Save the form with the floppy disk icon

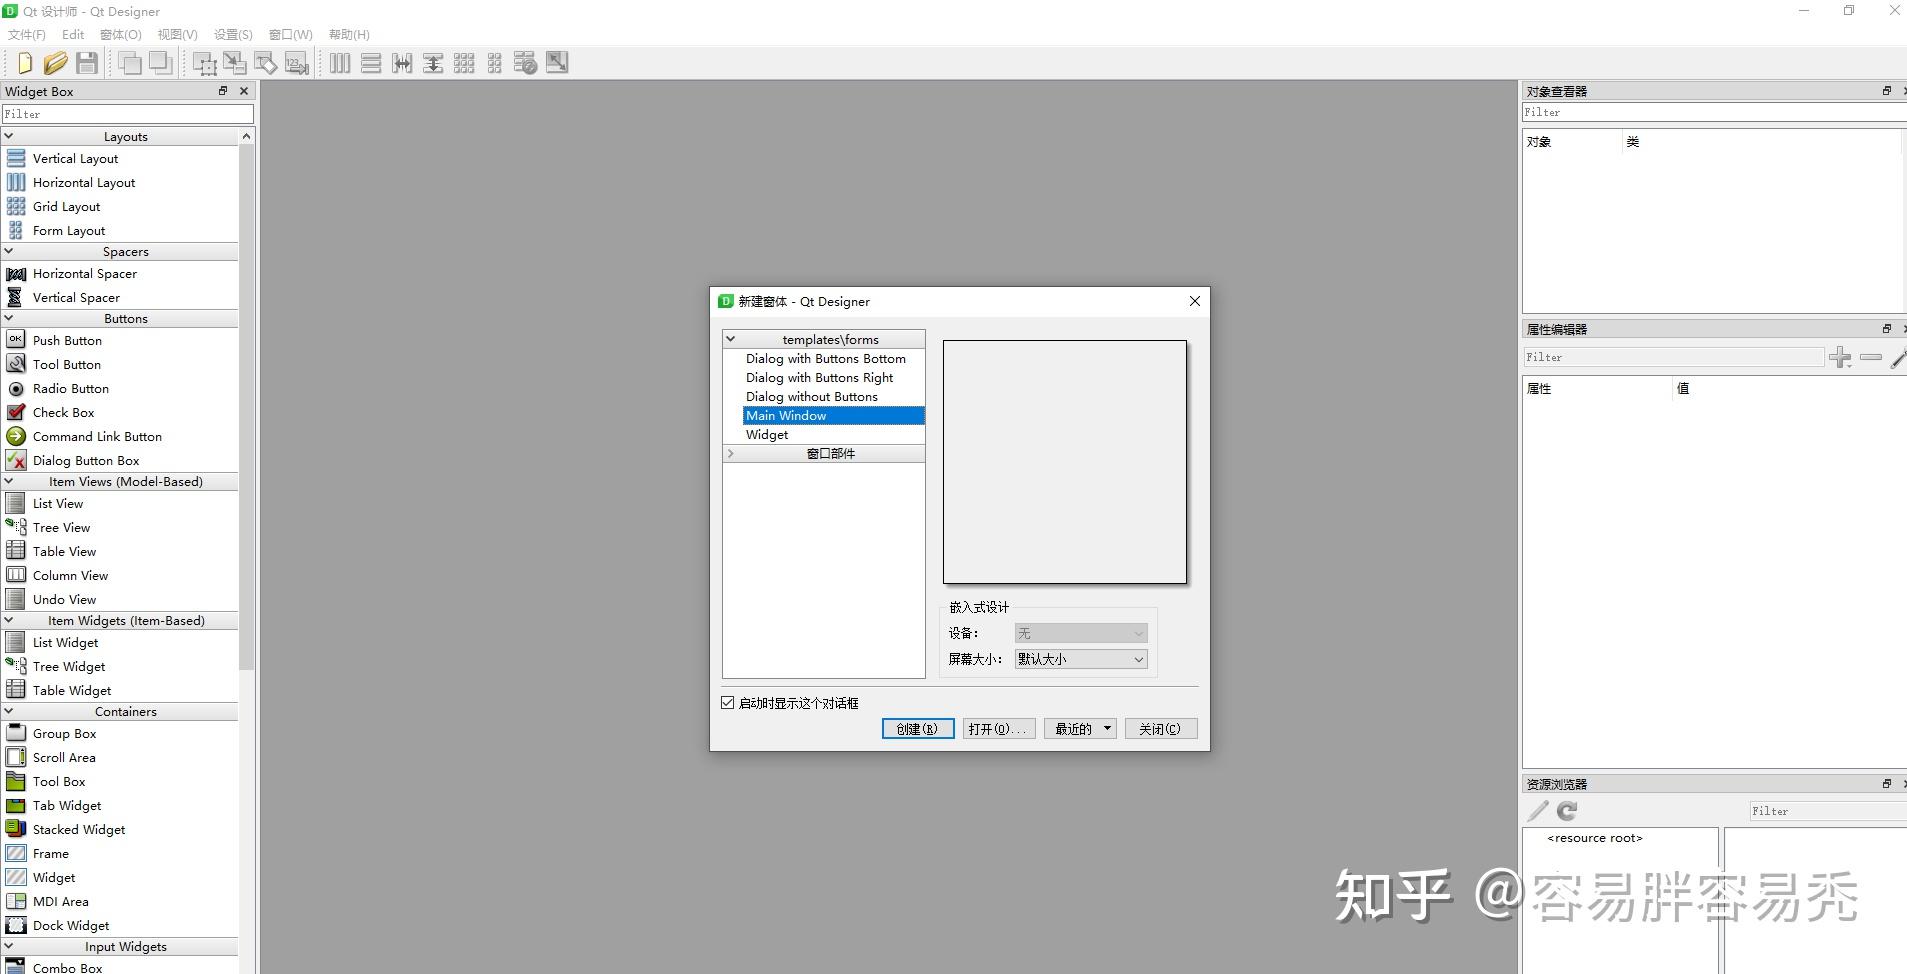(87, 62)
